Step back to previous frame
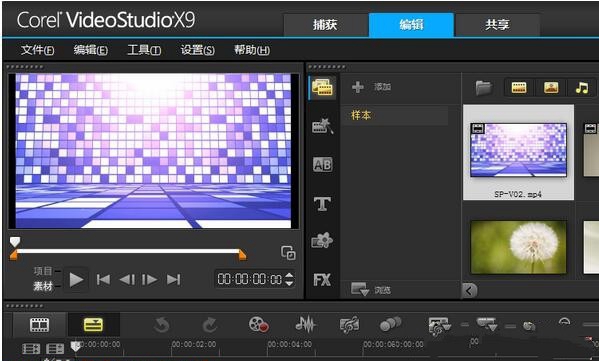The height and width of the screenshot is (361, 599). [x=127, y=280]
